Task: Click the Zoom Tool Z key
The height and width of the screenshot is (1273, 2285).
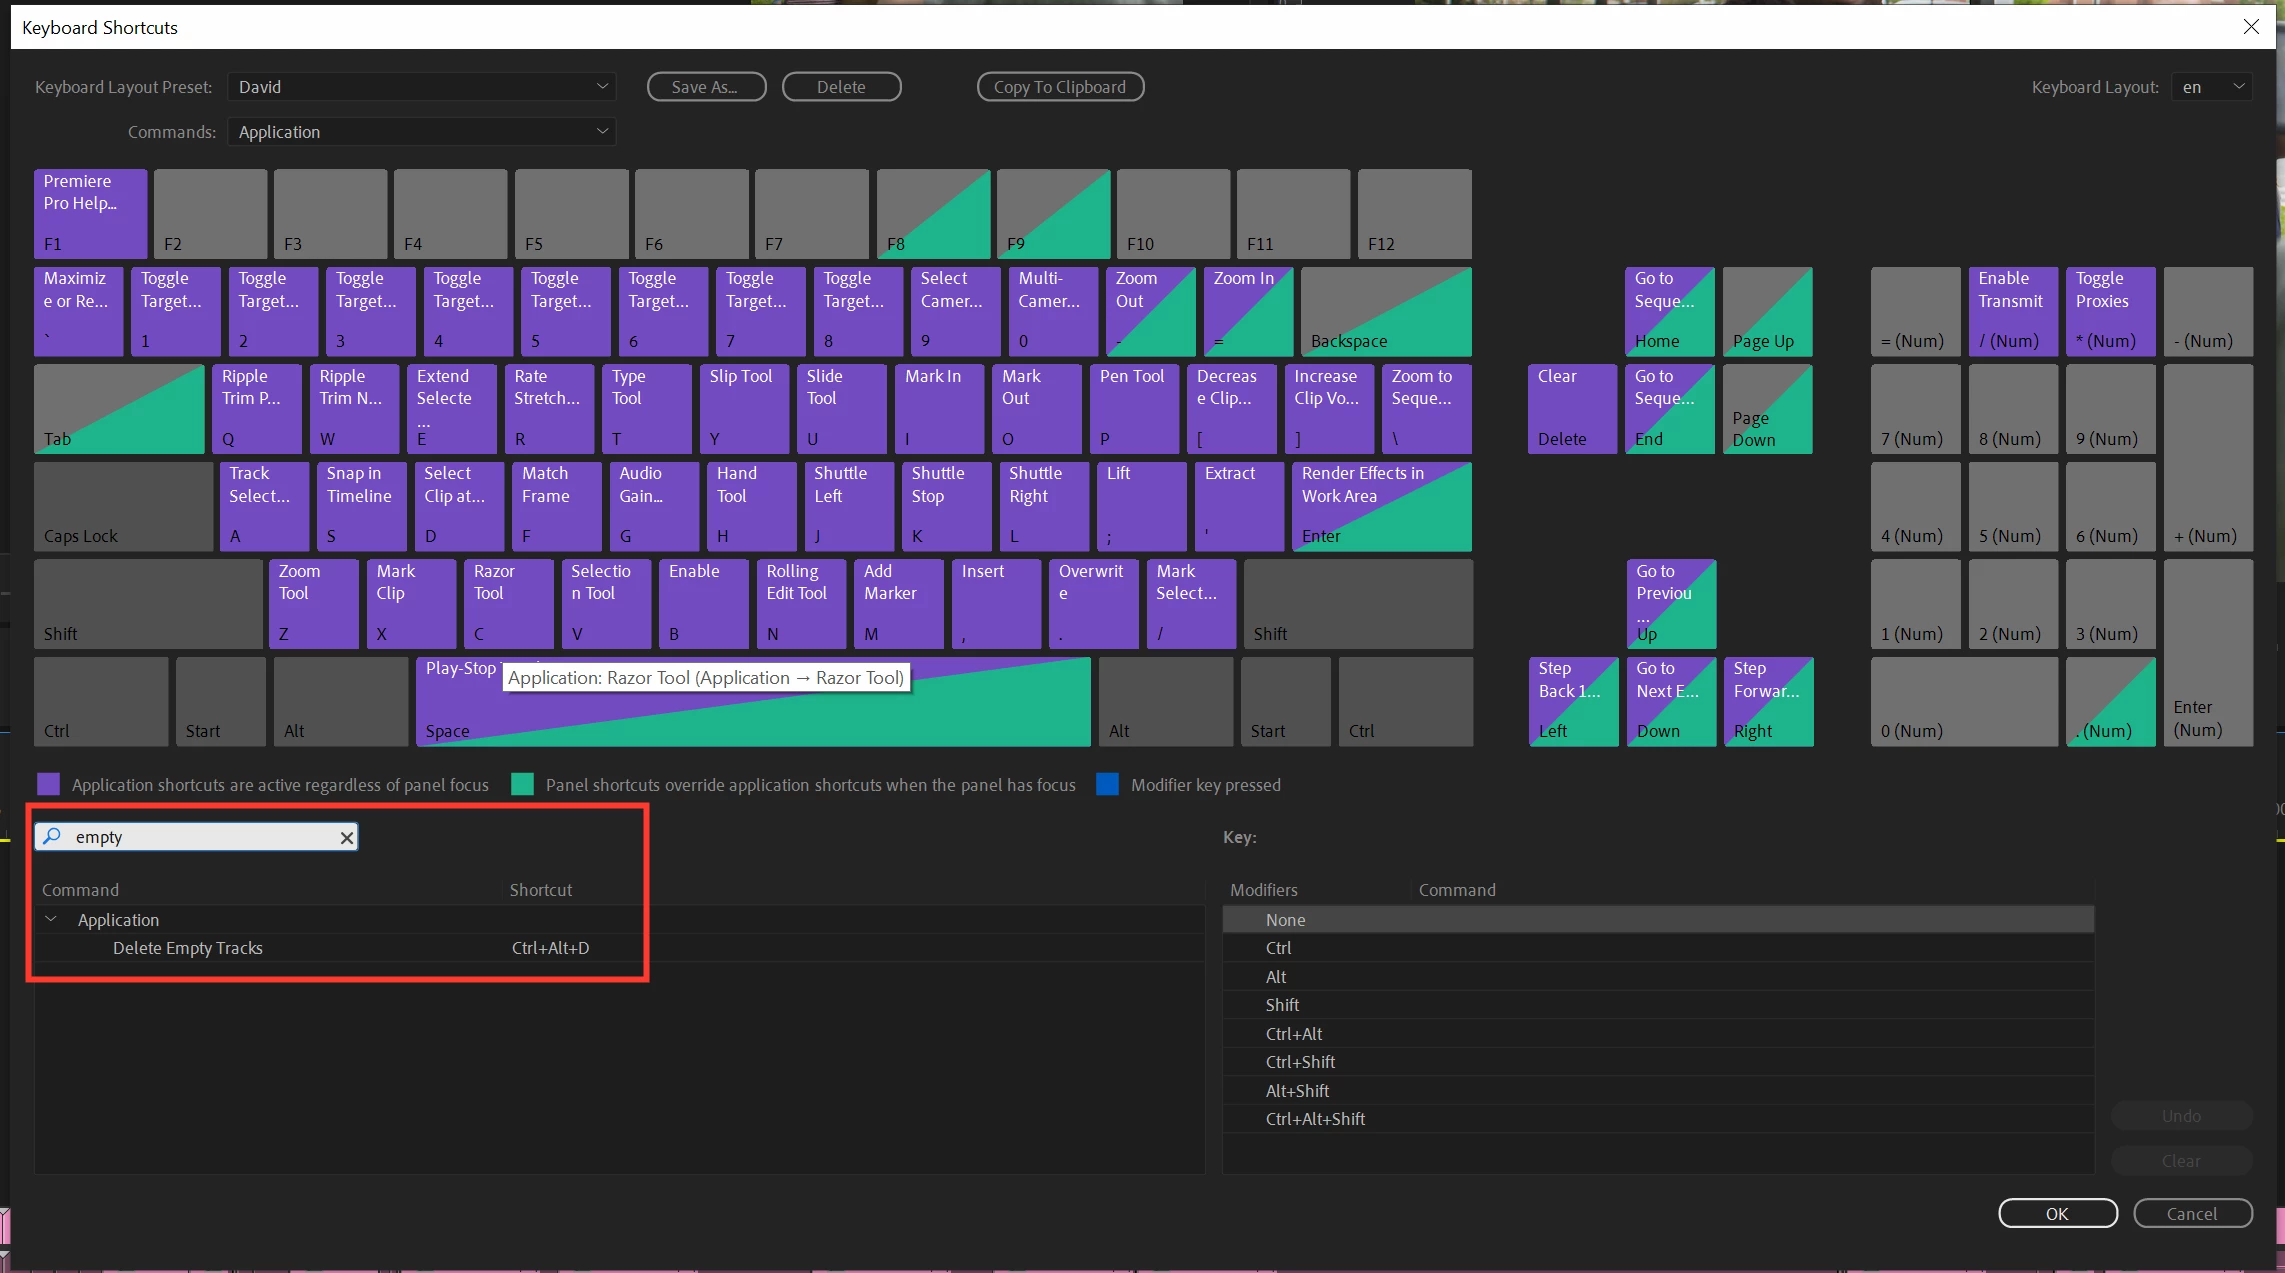Action: tap(313, 603)
